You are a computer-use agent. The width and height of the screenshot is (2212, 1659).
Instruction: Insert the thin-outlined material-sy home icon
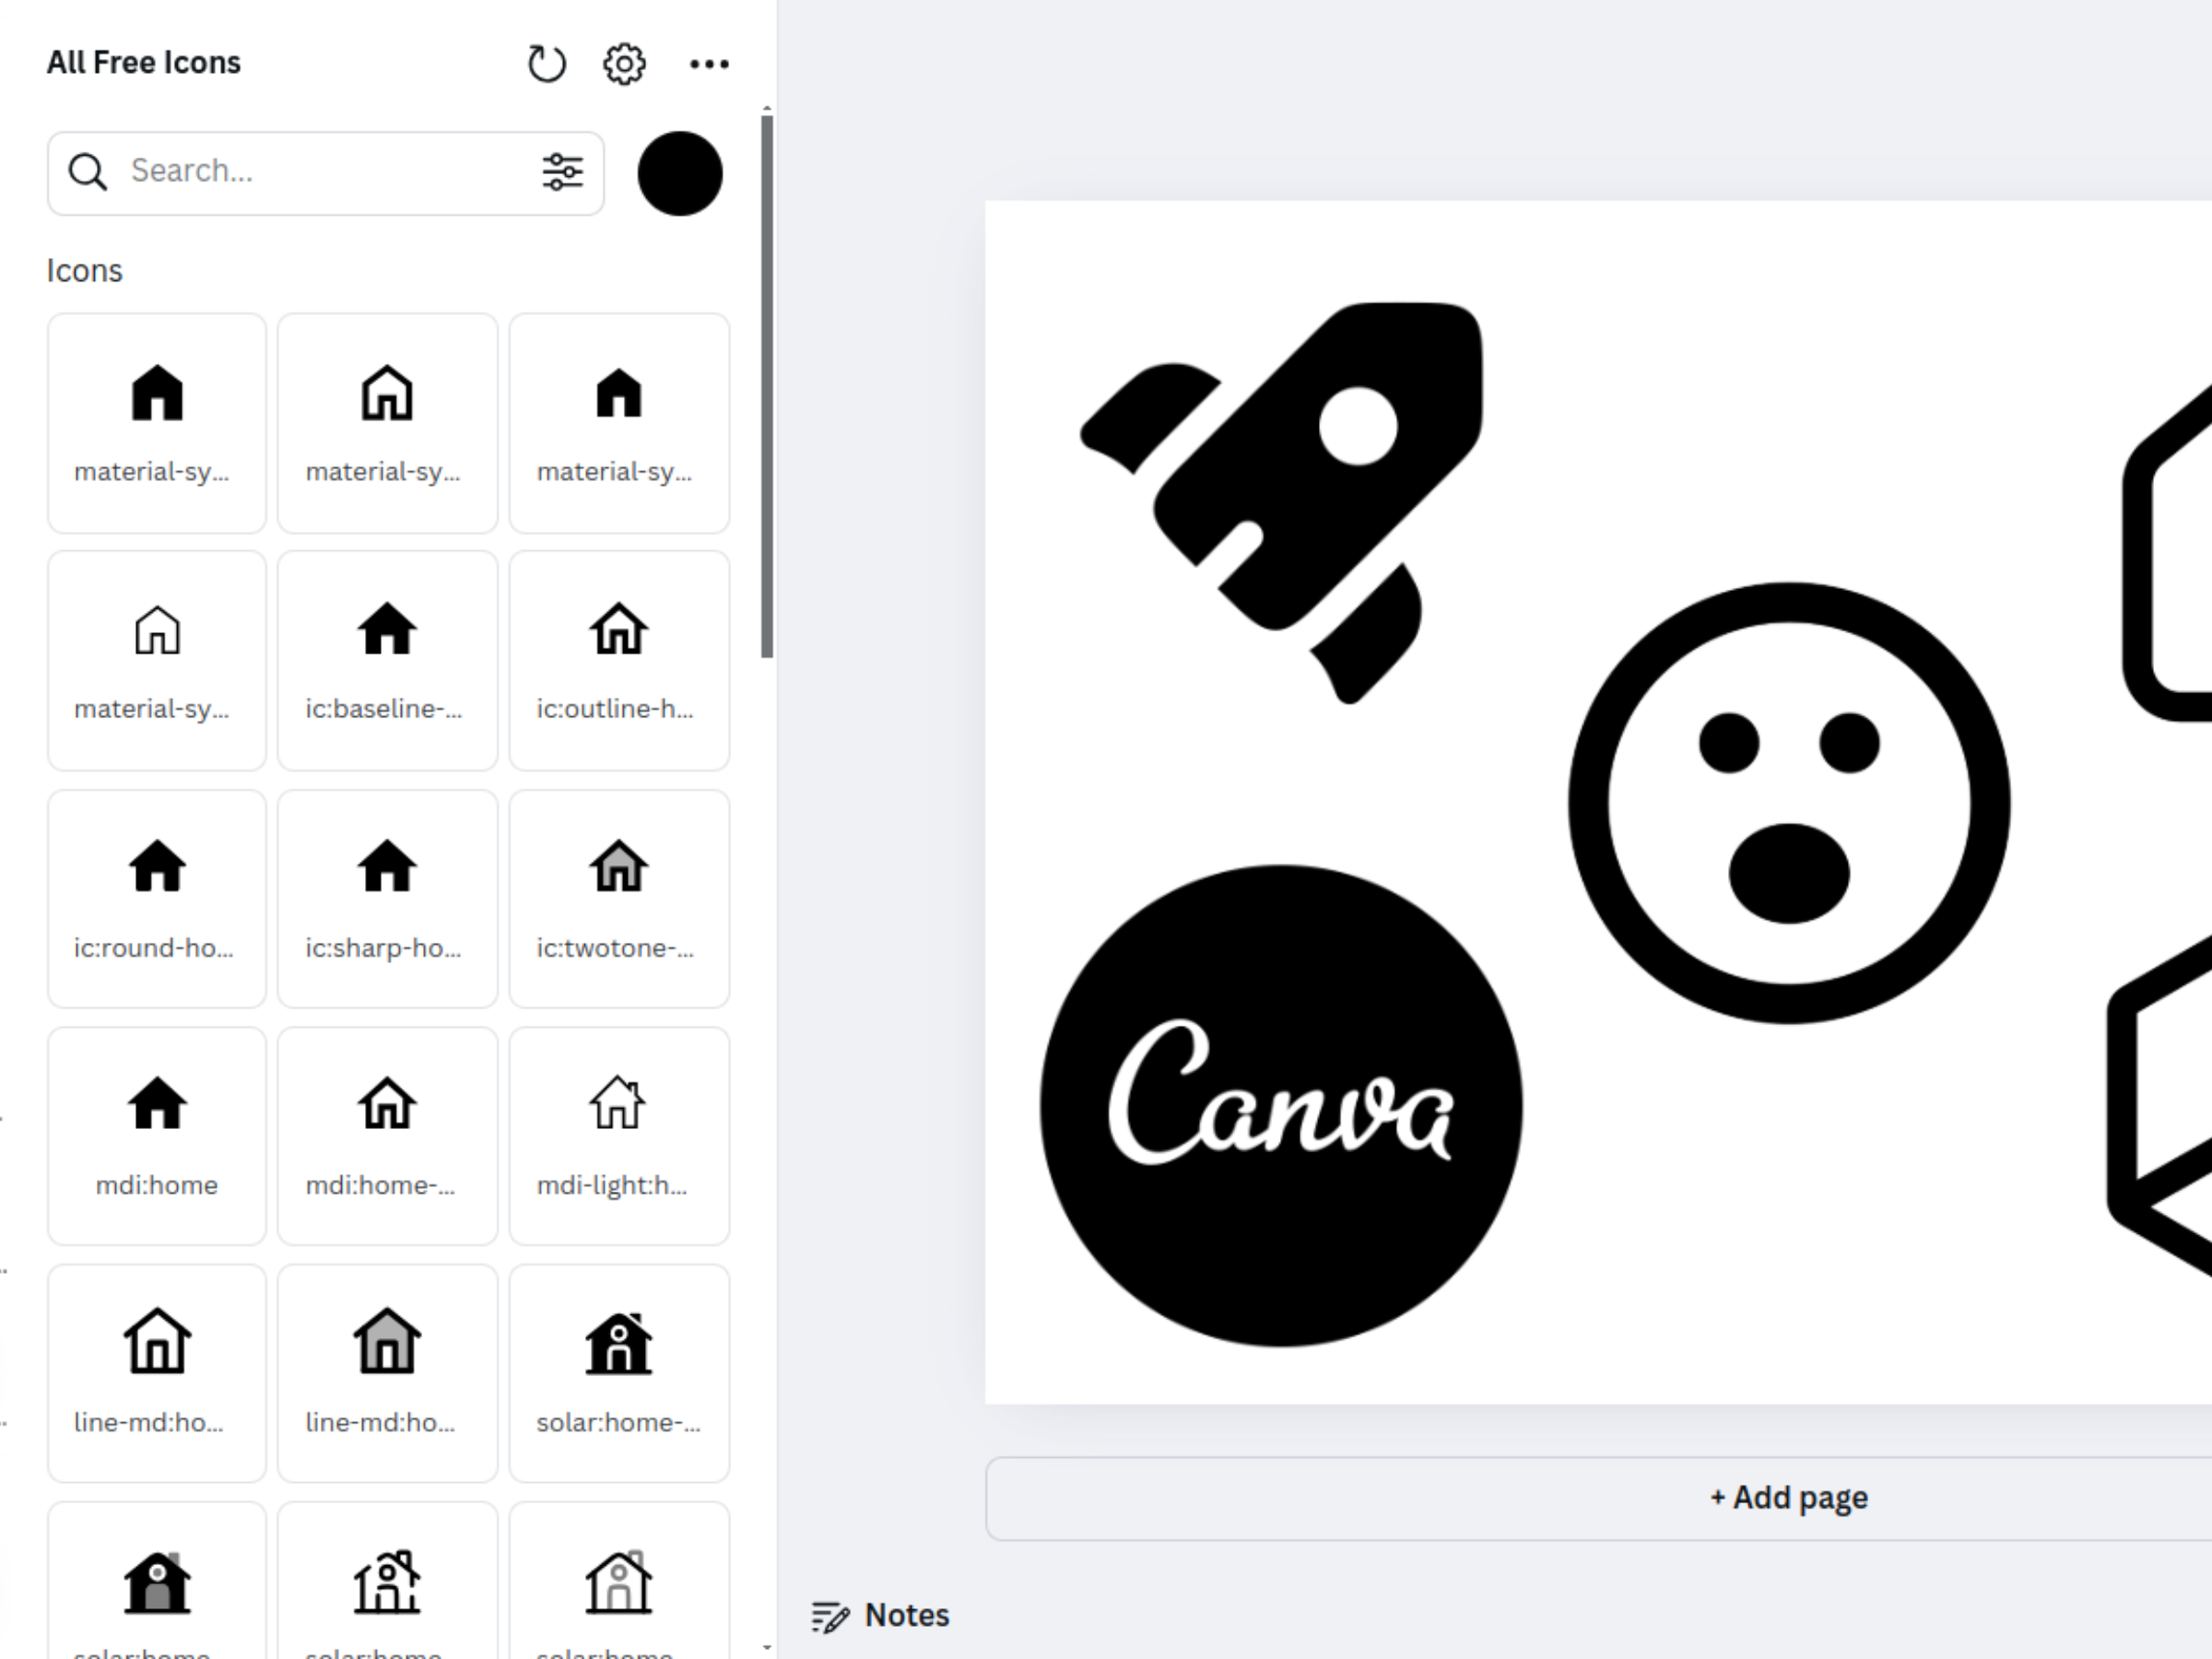[x=157, y=660]
